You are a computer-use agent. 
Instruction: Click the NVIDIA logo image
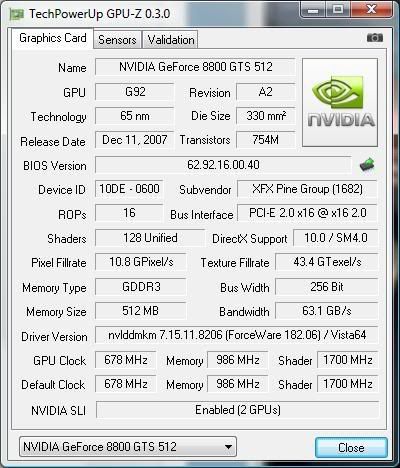coord(340,103)
